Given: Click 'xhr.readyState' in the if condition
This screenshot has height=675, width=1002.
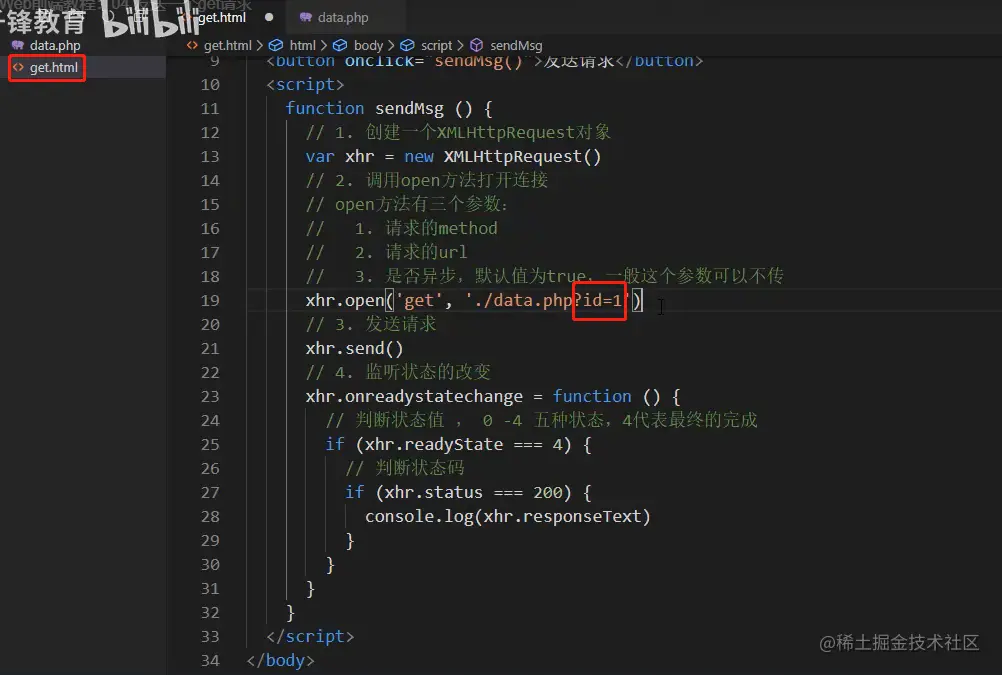Looking at the screenshot, I should pyautogui.click(x=434, y=444).
